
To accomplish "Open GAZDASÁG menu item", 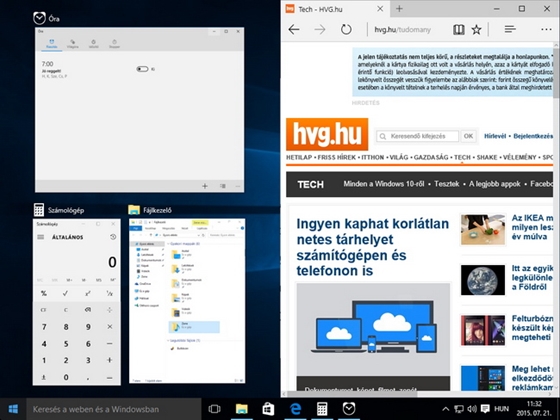I will (431, 157).
